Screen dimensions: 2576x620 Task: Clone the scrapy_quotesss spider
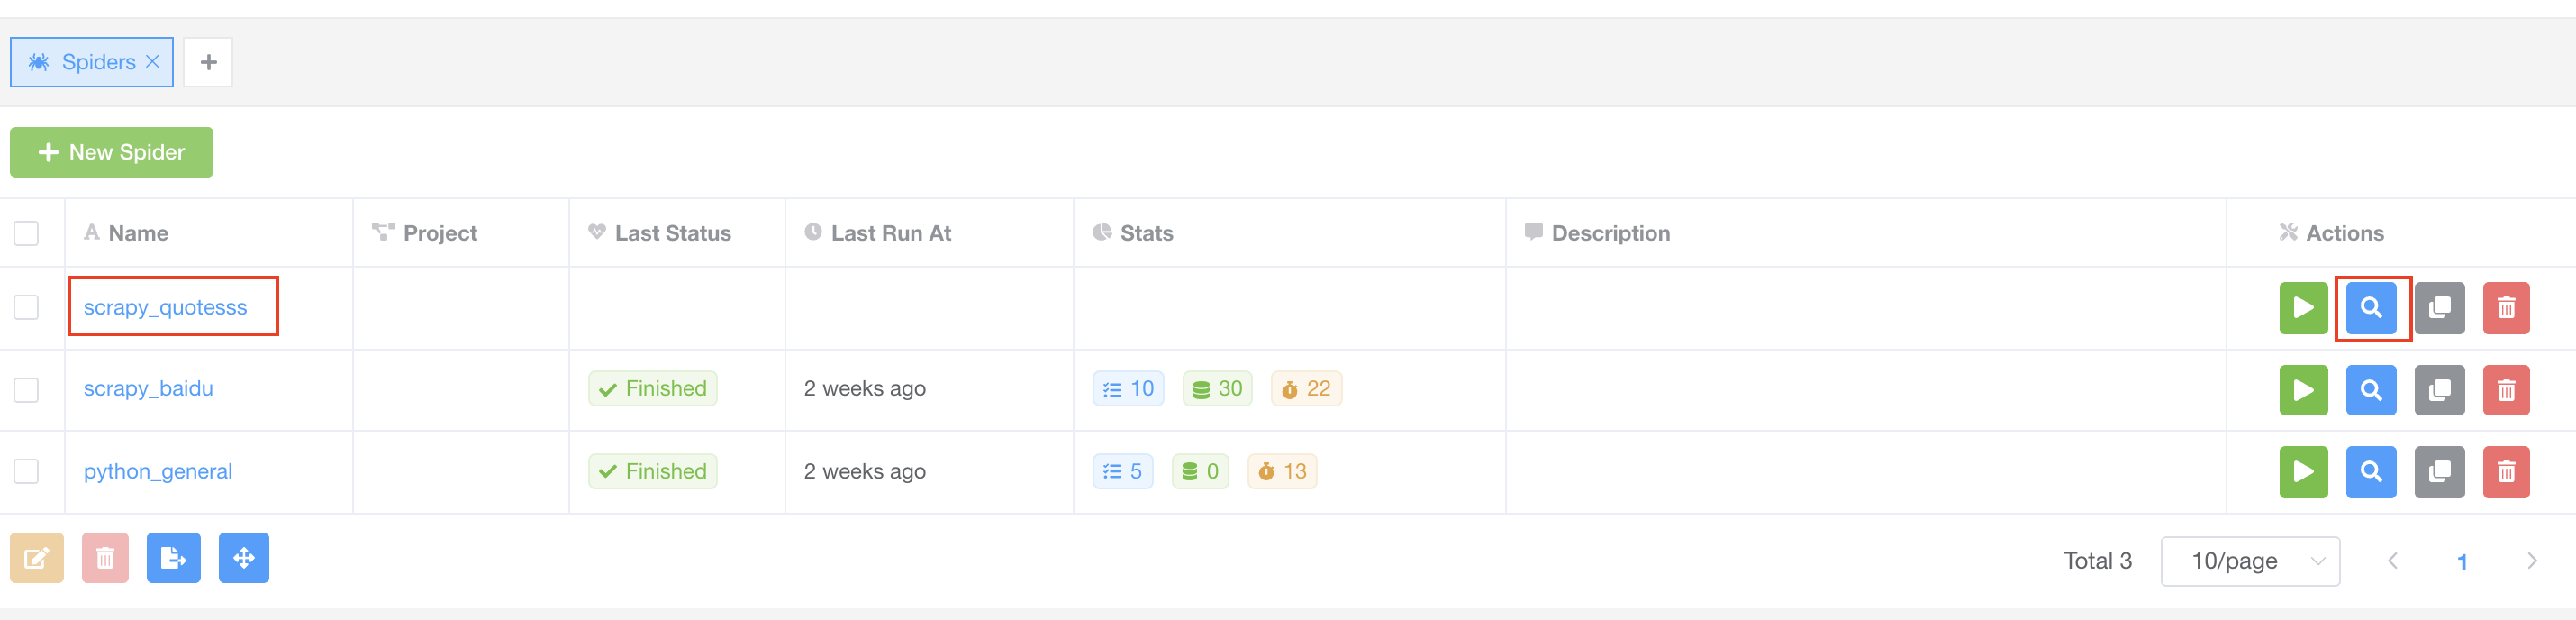click(x=2439, y=307)
